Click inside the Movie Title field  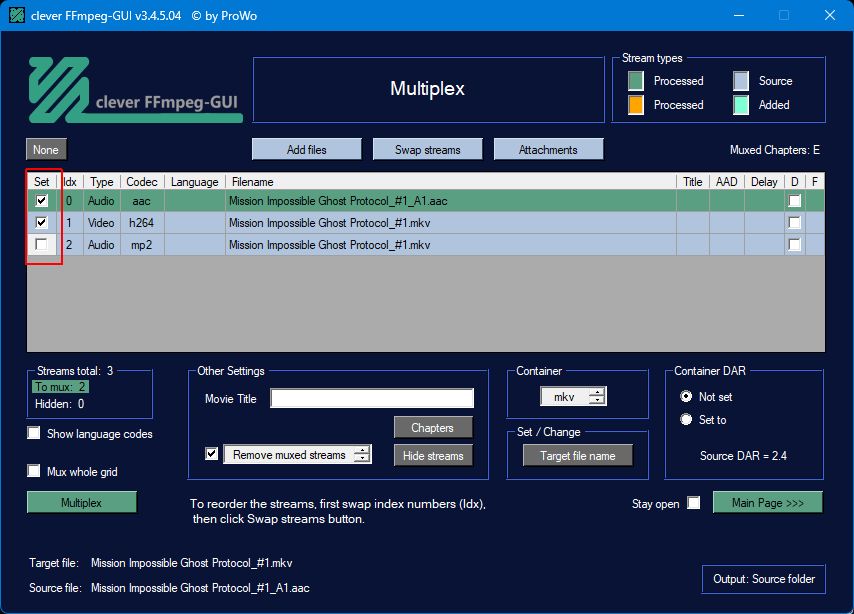click(371, 399)
